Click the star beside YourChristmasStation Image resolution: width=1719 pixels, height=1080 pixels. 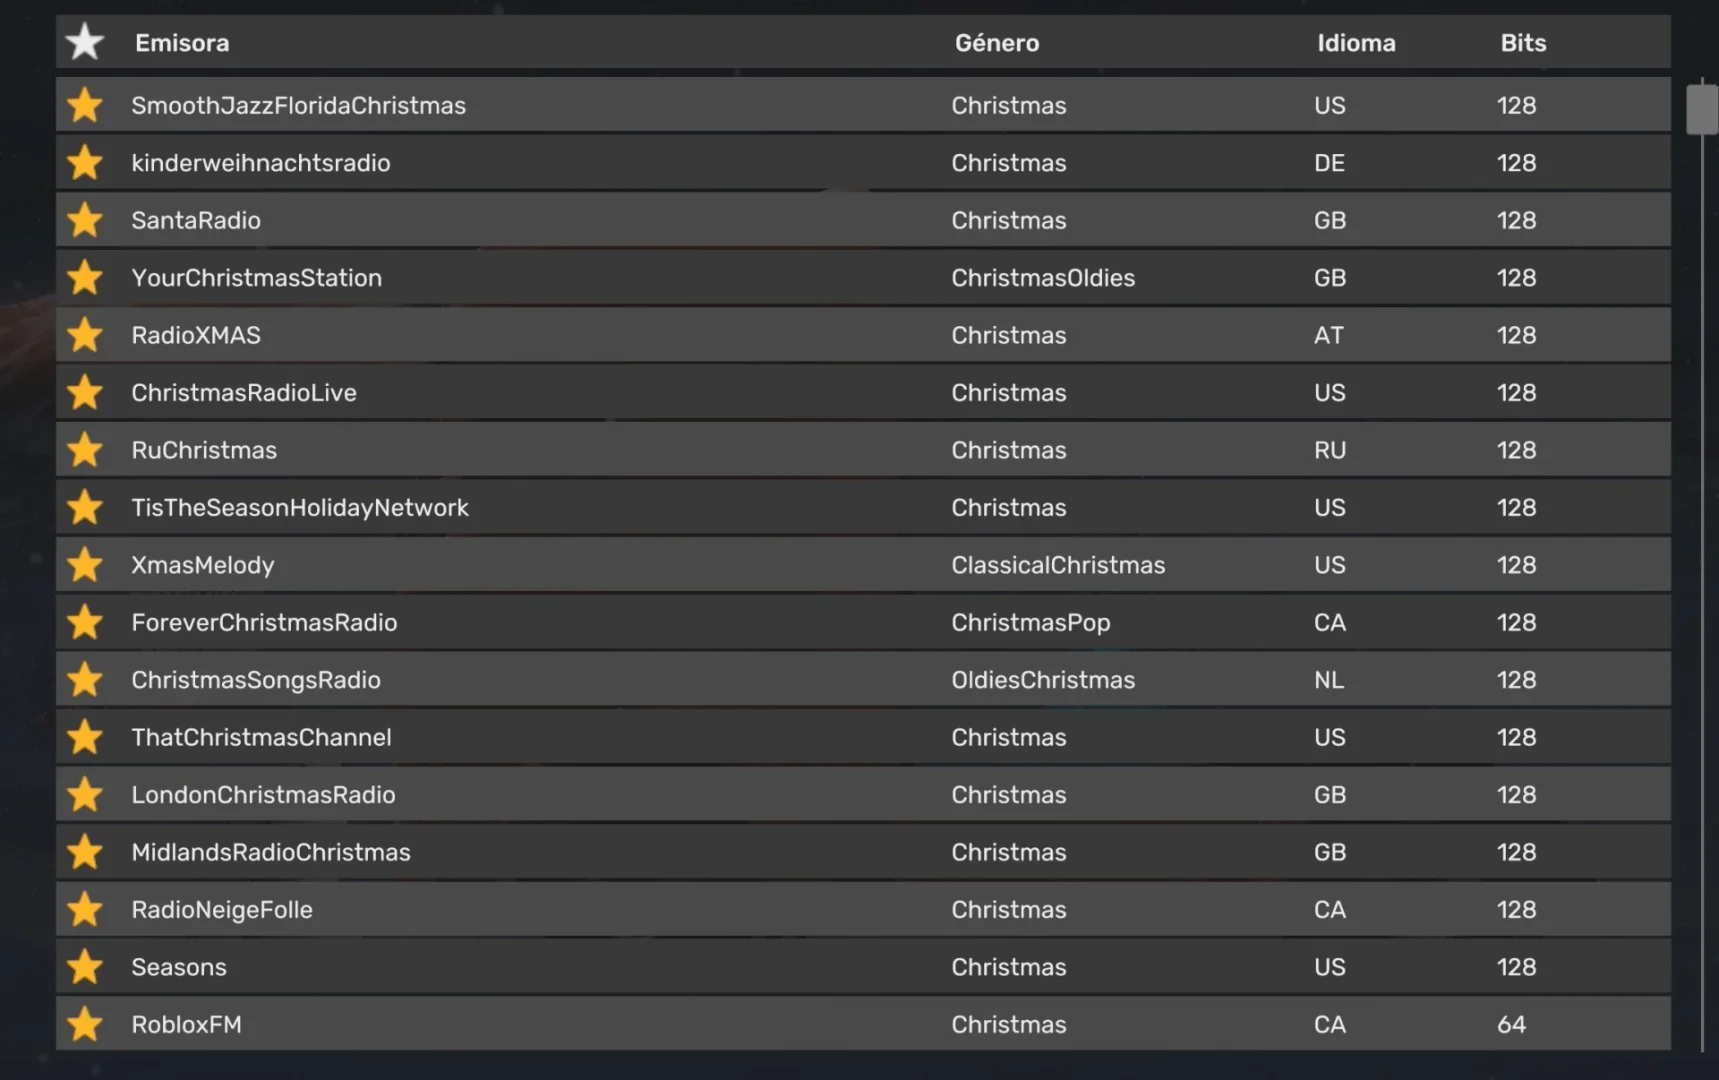(x=85, y=278)
